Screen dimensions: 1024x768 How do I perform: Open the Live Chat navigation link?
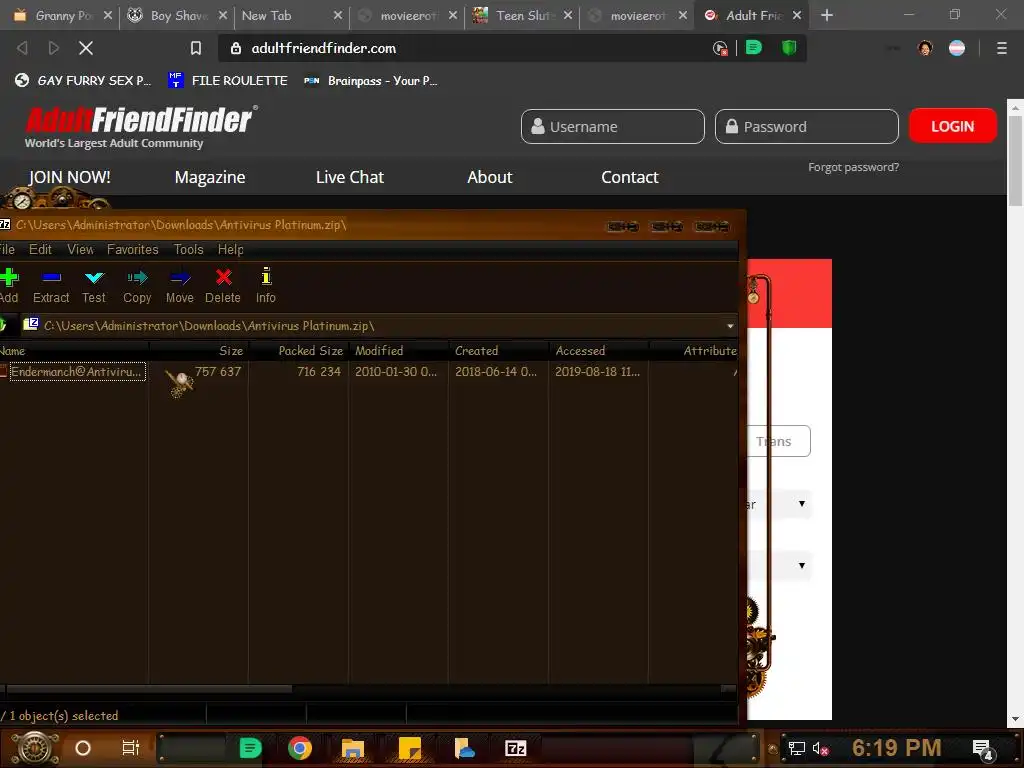(349, 177)
